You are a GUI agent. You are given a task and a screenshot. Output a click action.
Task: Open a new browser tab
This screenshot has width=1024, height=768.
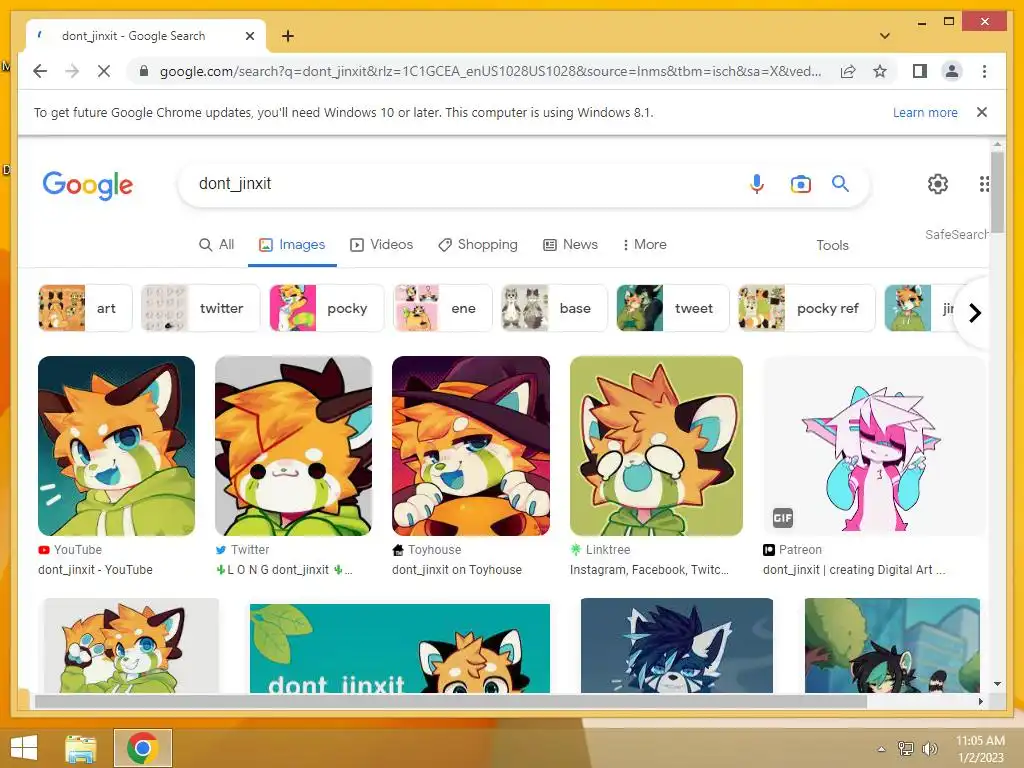288,36
